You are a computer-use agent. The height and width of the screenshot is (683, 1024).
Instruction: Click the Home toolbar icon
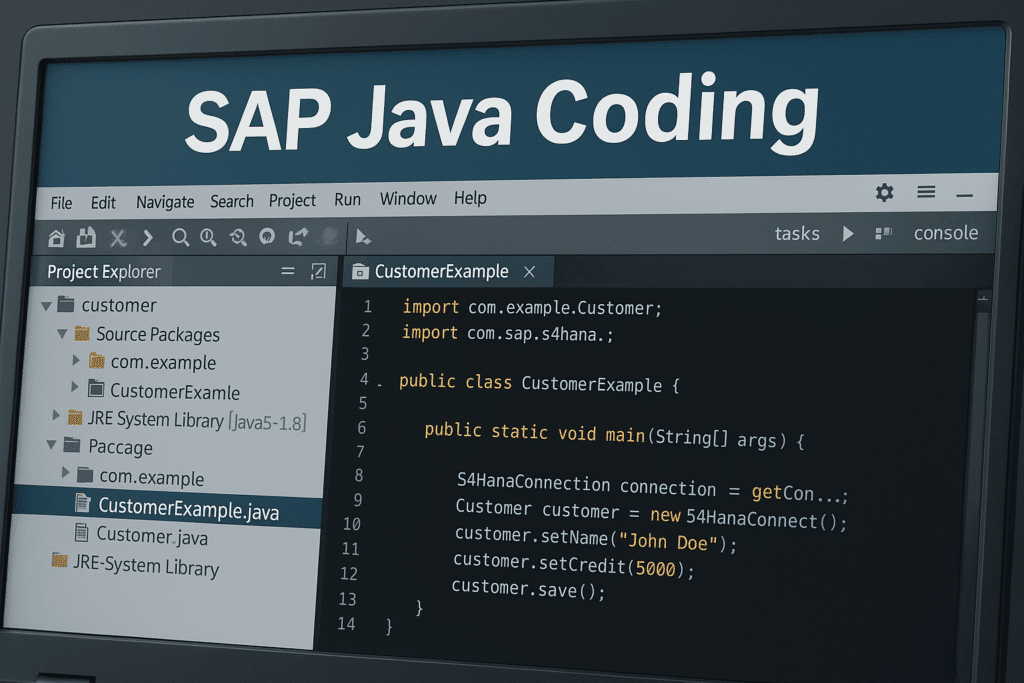[x=56, y=238]
